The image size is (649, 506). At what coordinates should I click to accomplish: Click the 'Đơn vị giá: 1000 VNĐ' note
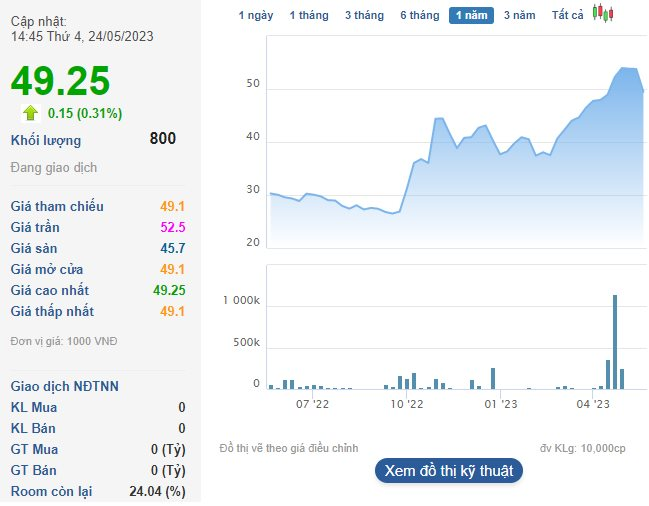pos(64,341)
